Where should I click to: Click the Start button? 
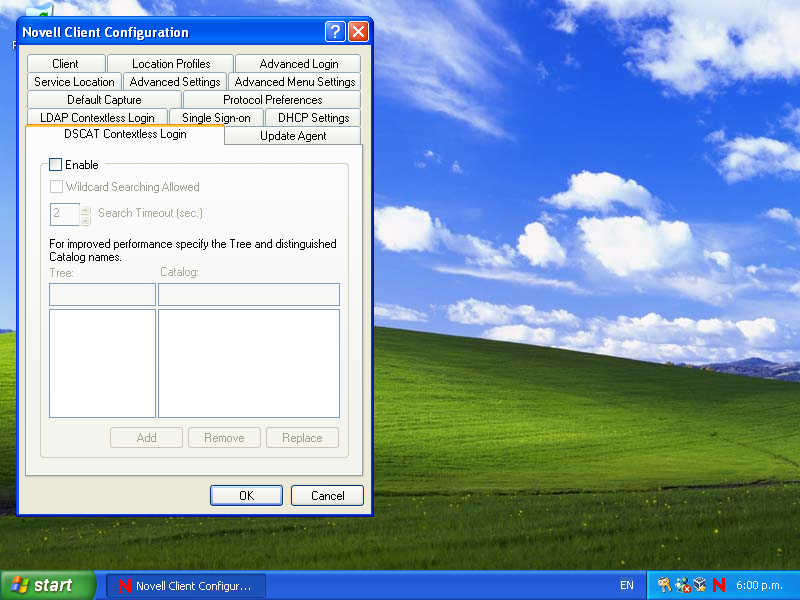click(x=47, y=585)
